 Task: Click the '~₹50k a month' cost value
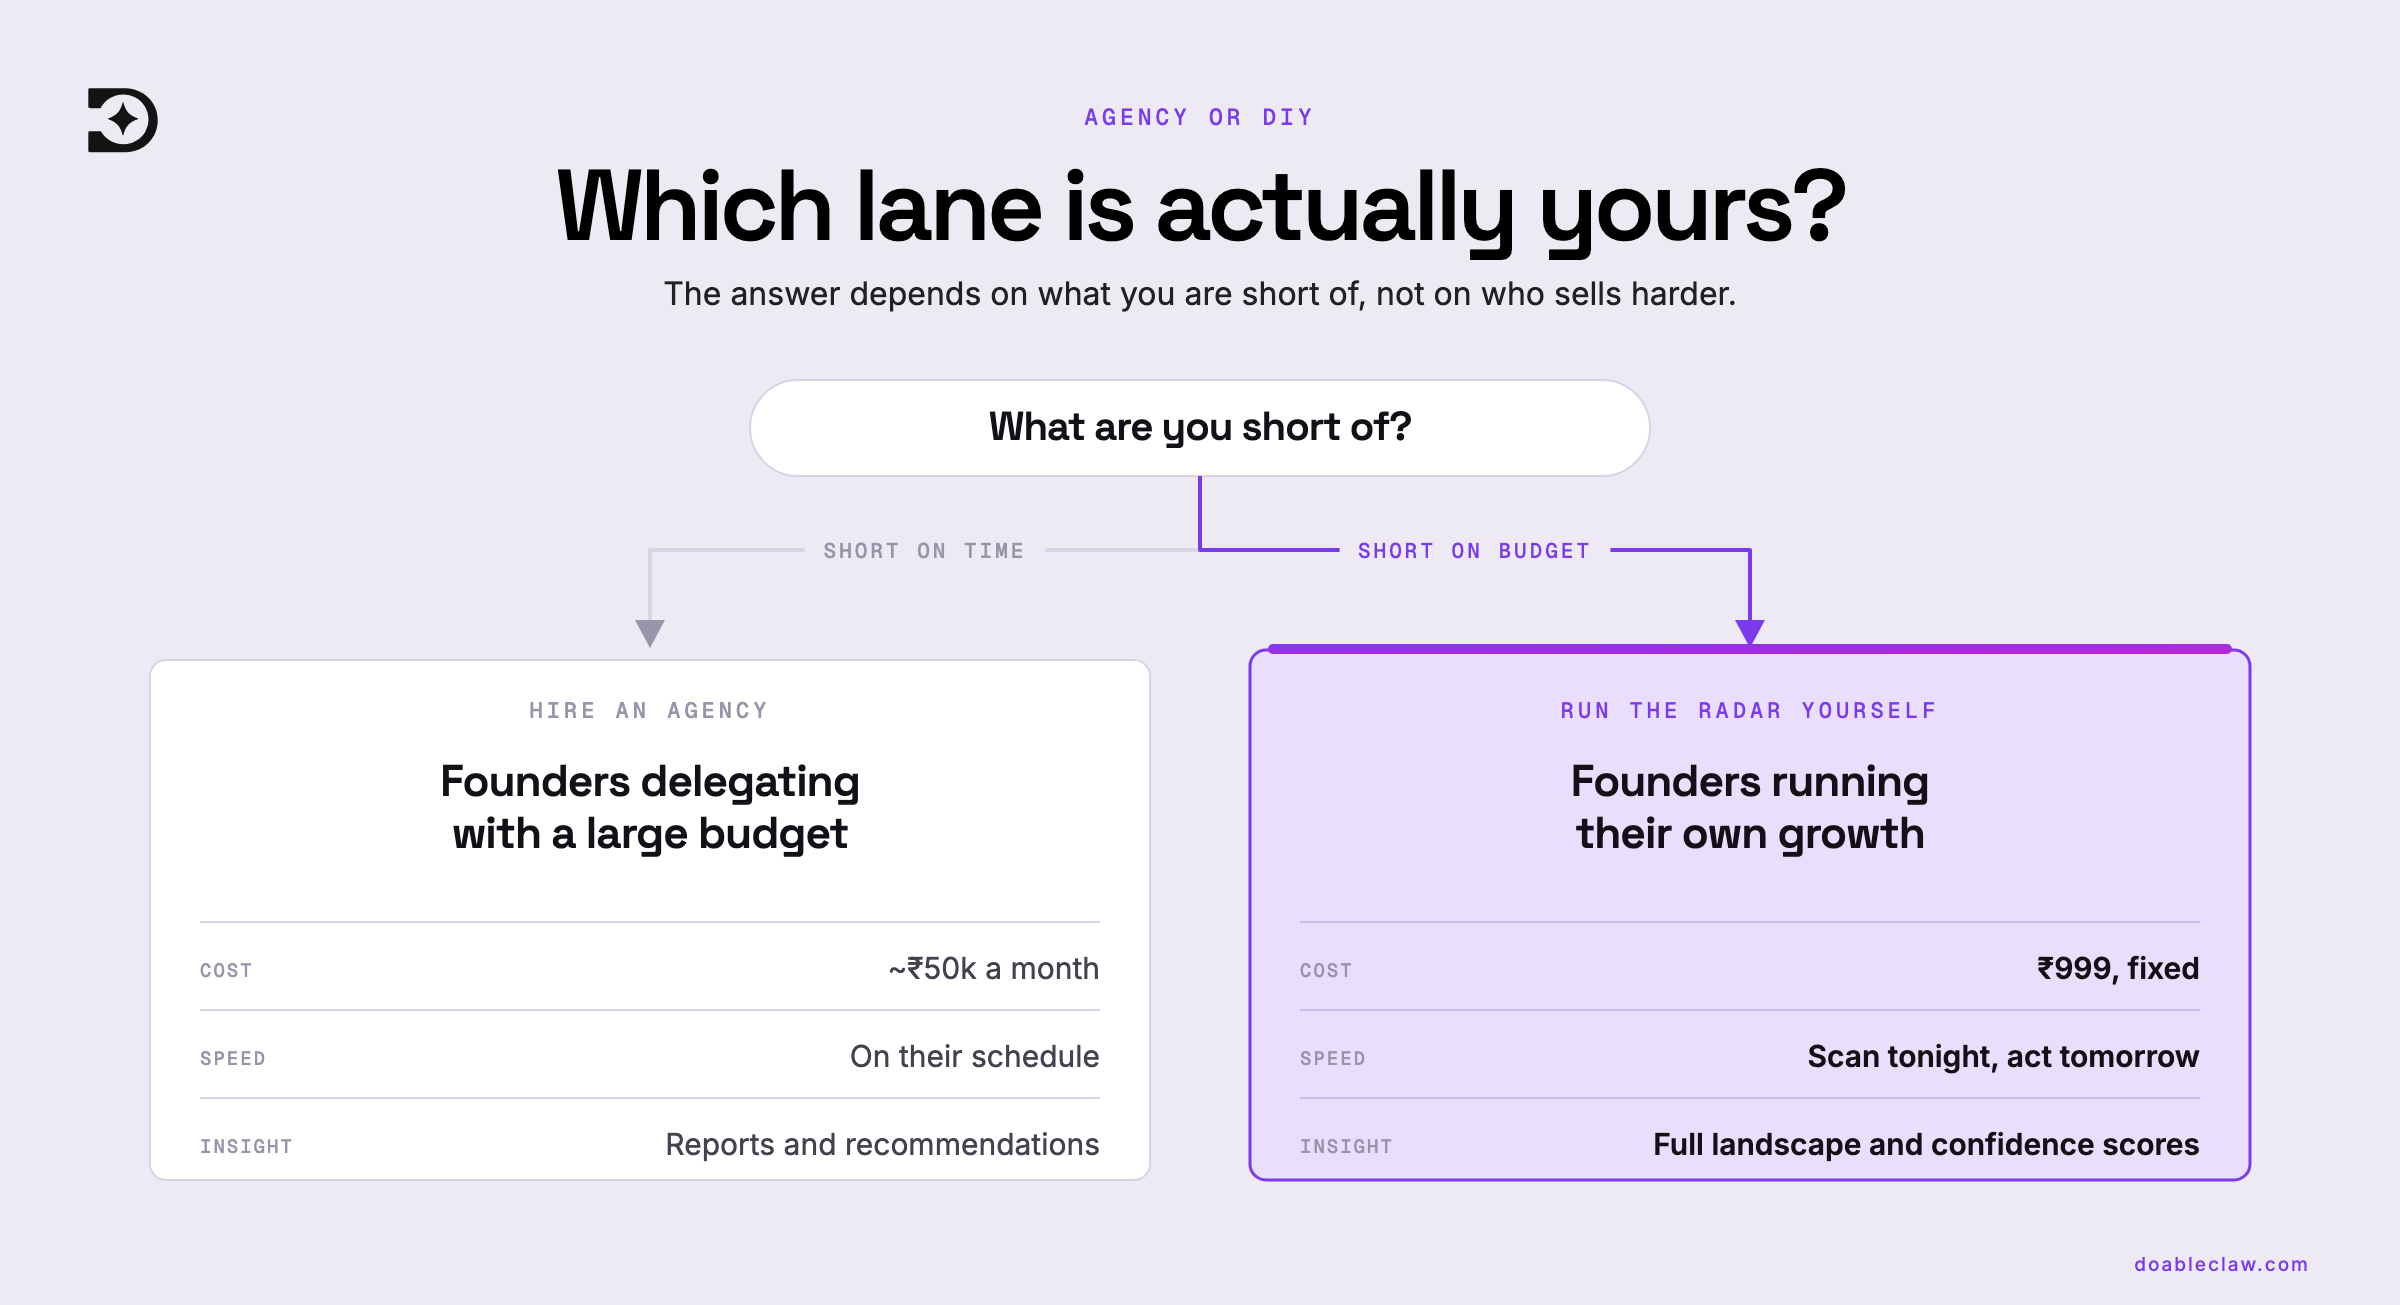point(993,968)
